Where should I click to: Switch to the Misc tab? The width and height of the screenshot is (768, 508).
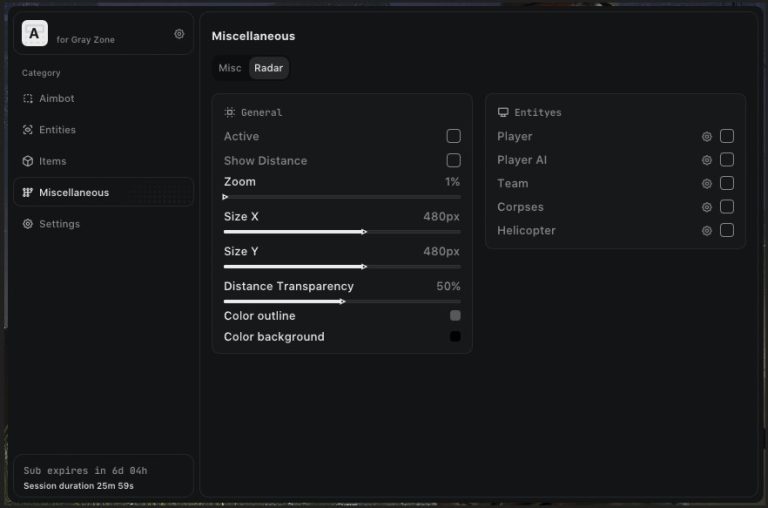230,68
